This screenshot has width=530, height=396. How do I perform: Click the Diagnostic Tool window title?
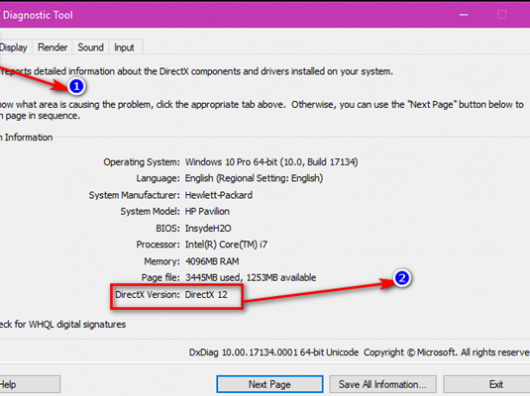[37, 15]
